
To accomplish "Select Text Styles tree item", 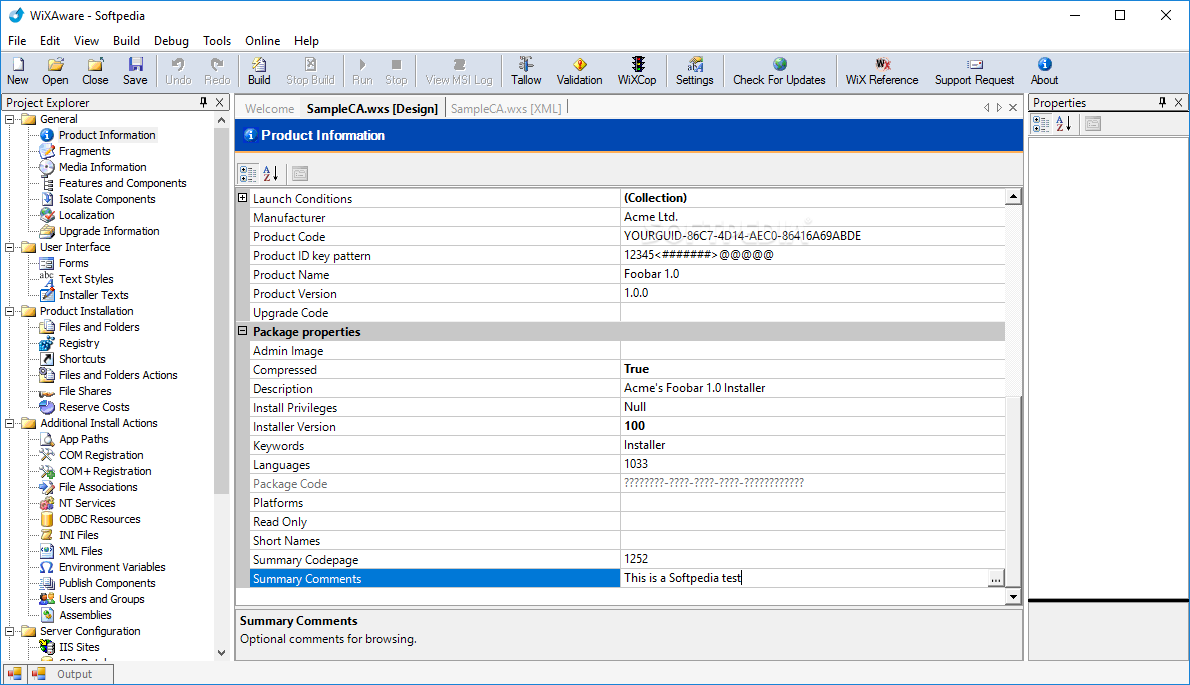I will [x=86, y=279].
